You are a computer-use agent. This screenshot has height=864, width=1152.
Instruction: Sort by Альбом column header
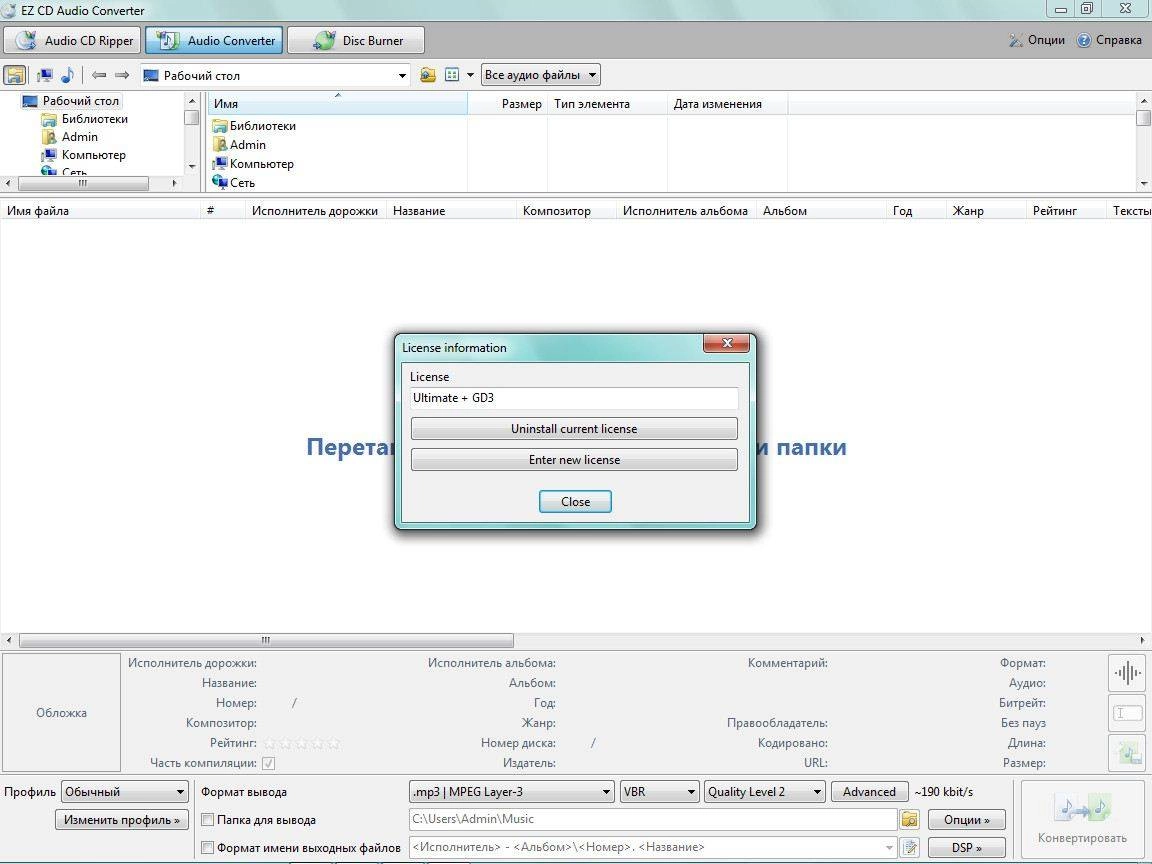click(x=821, y=211)
